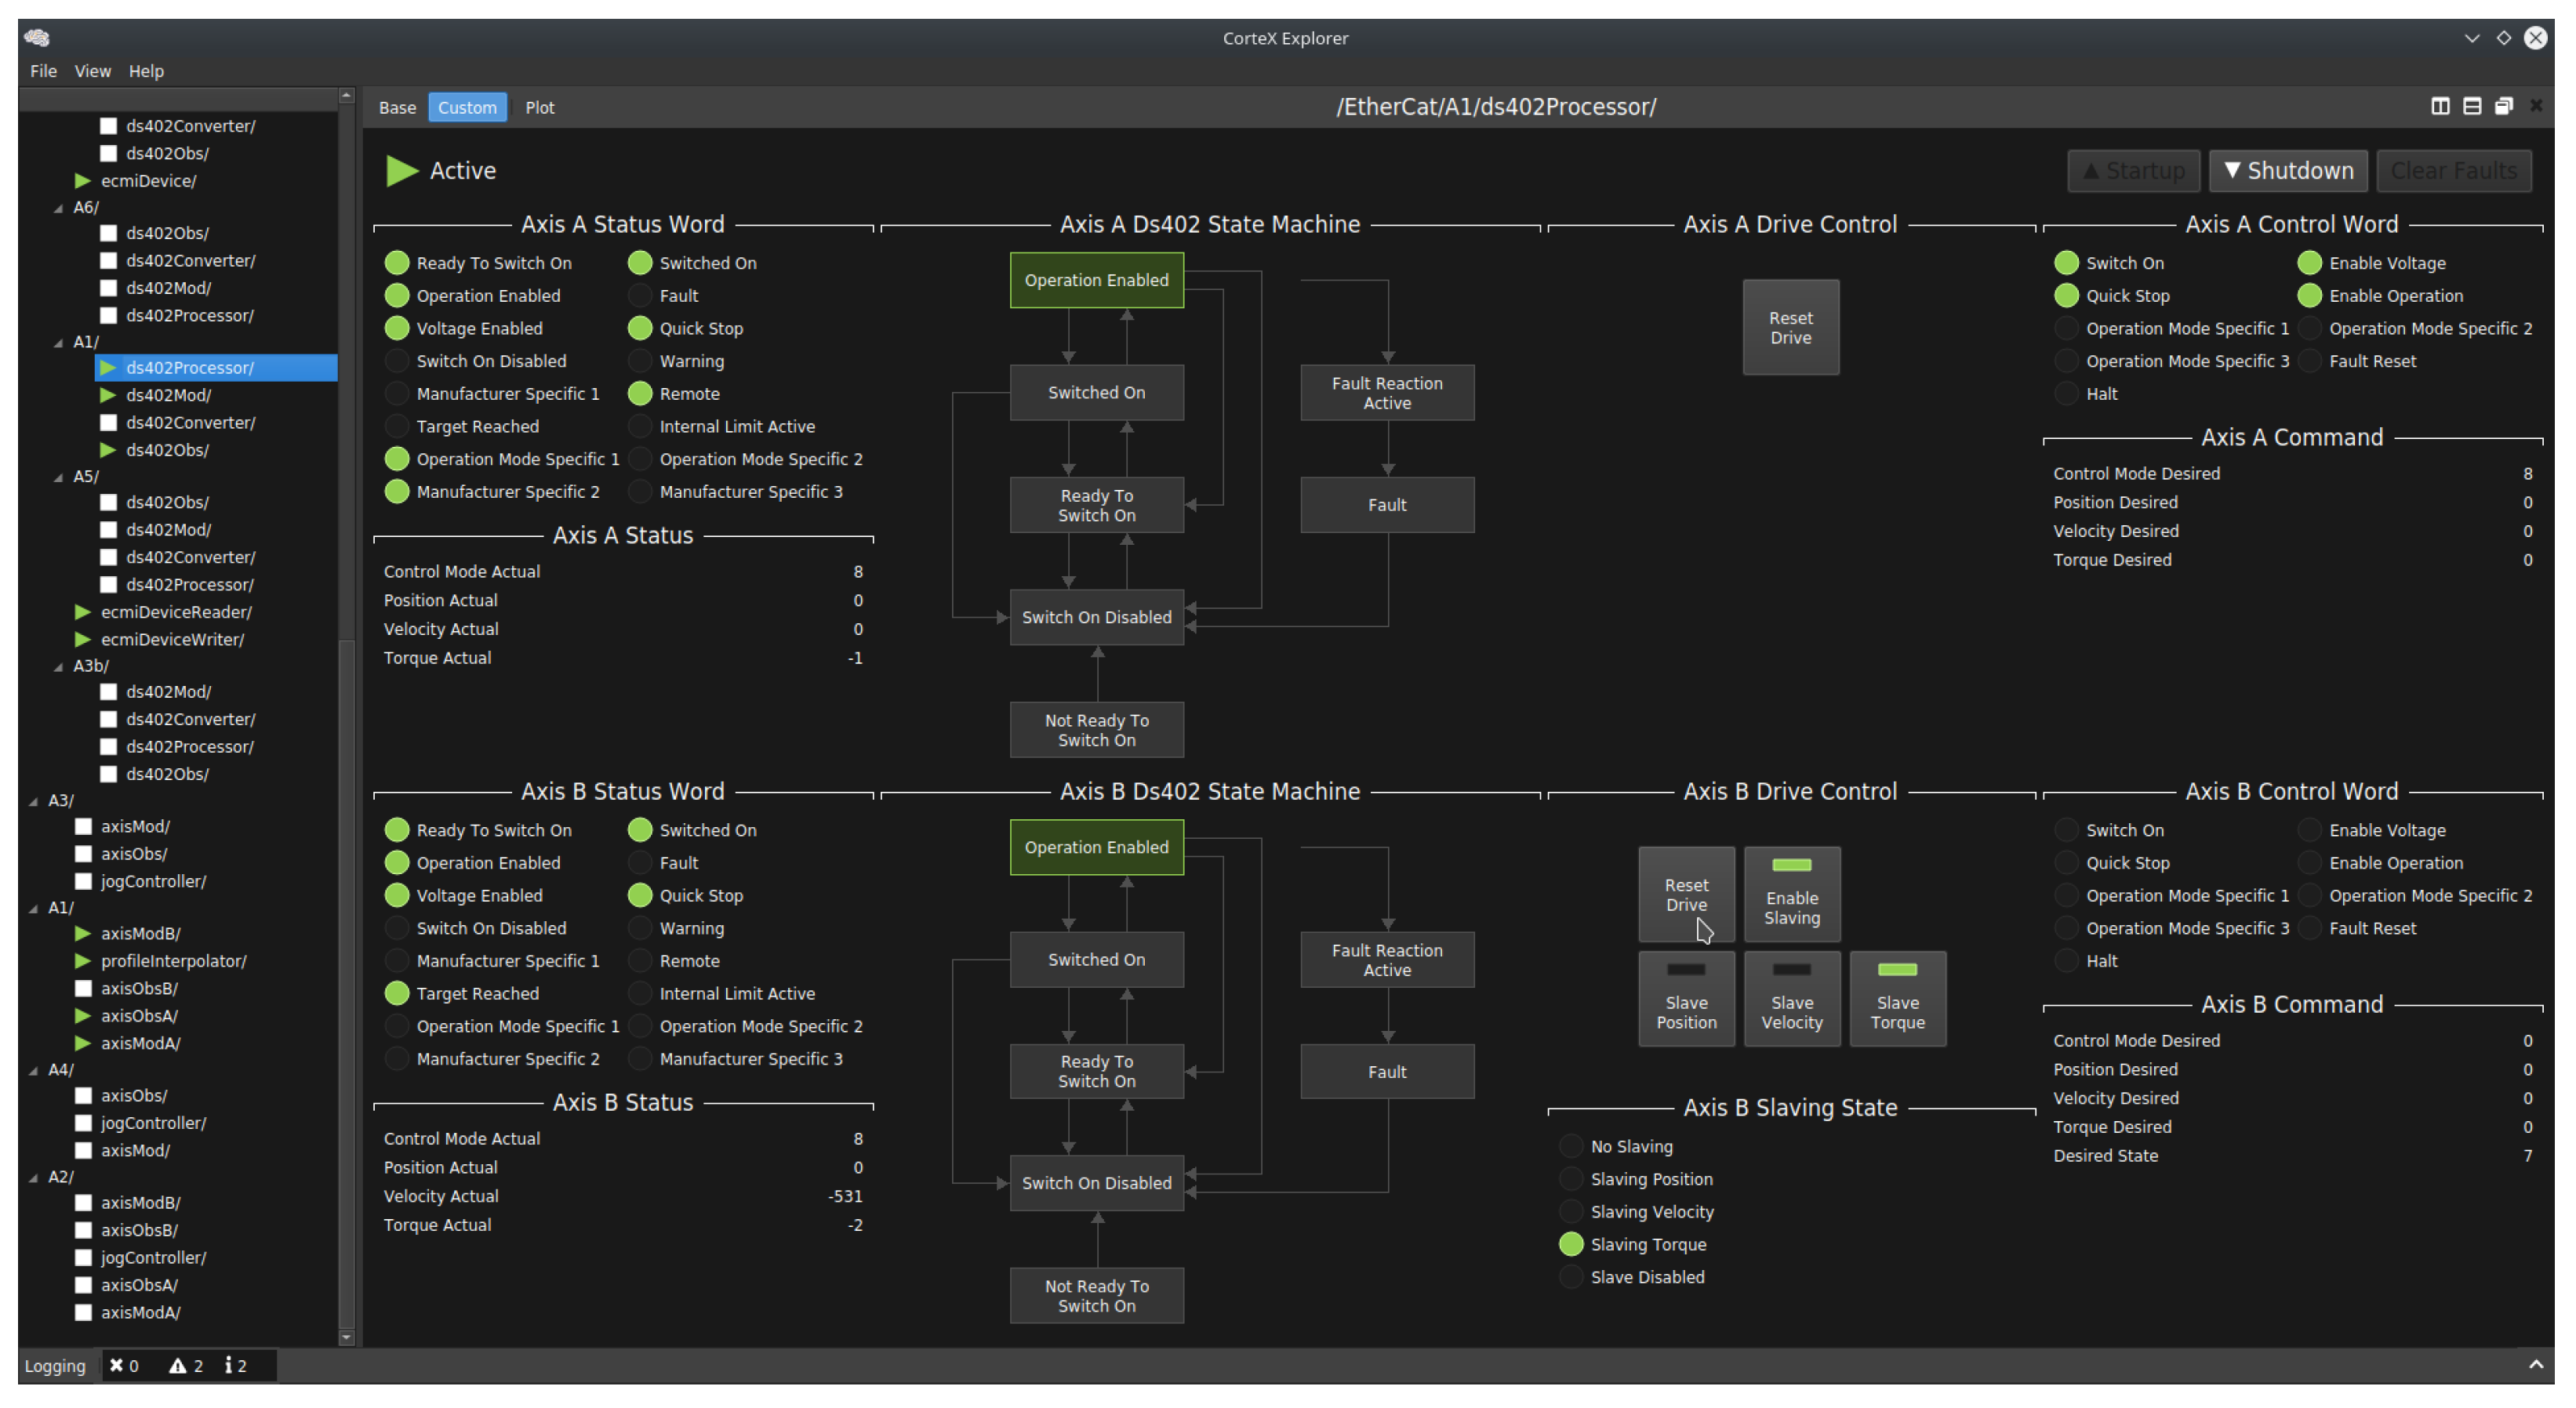Click the logging errors count icon
The height and width of the screenshot is (1408, 2576).
click(x=117, y=1365)
